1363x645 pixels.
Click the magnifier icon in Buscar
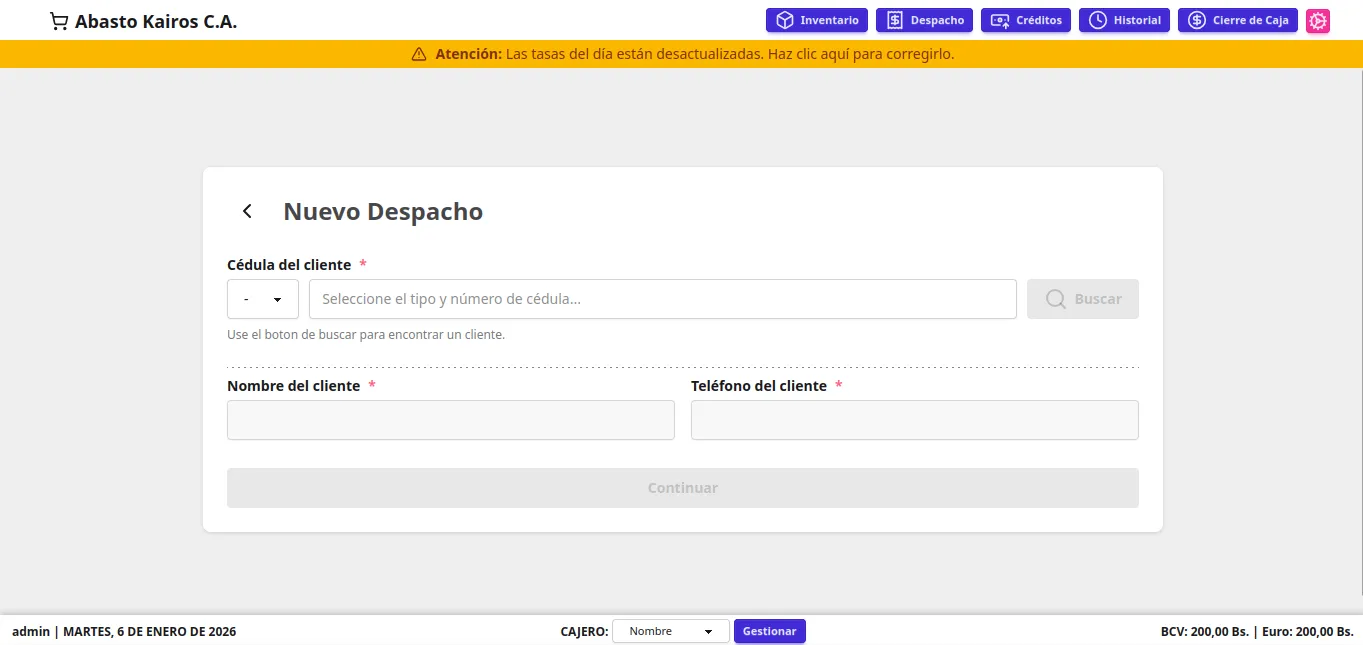[1056, 299]
